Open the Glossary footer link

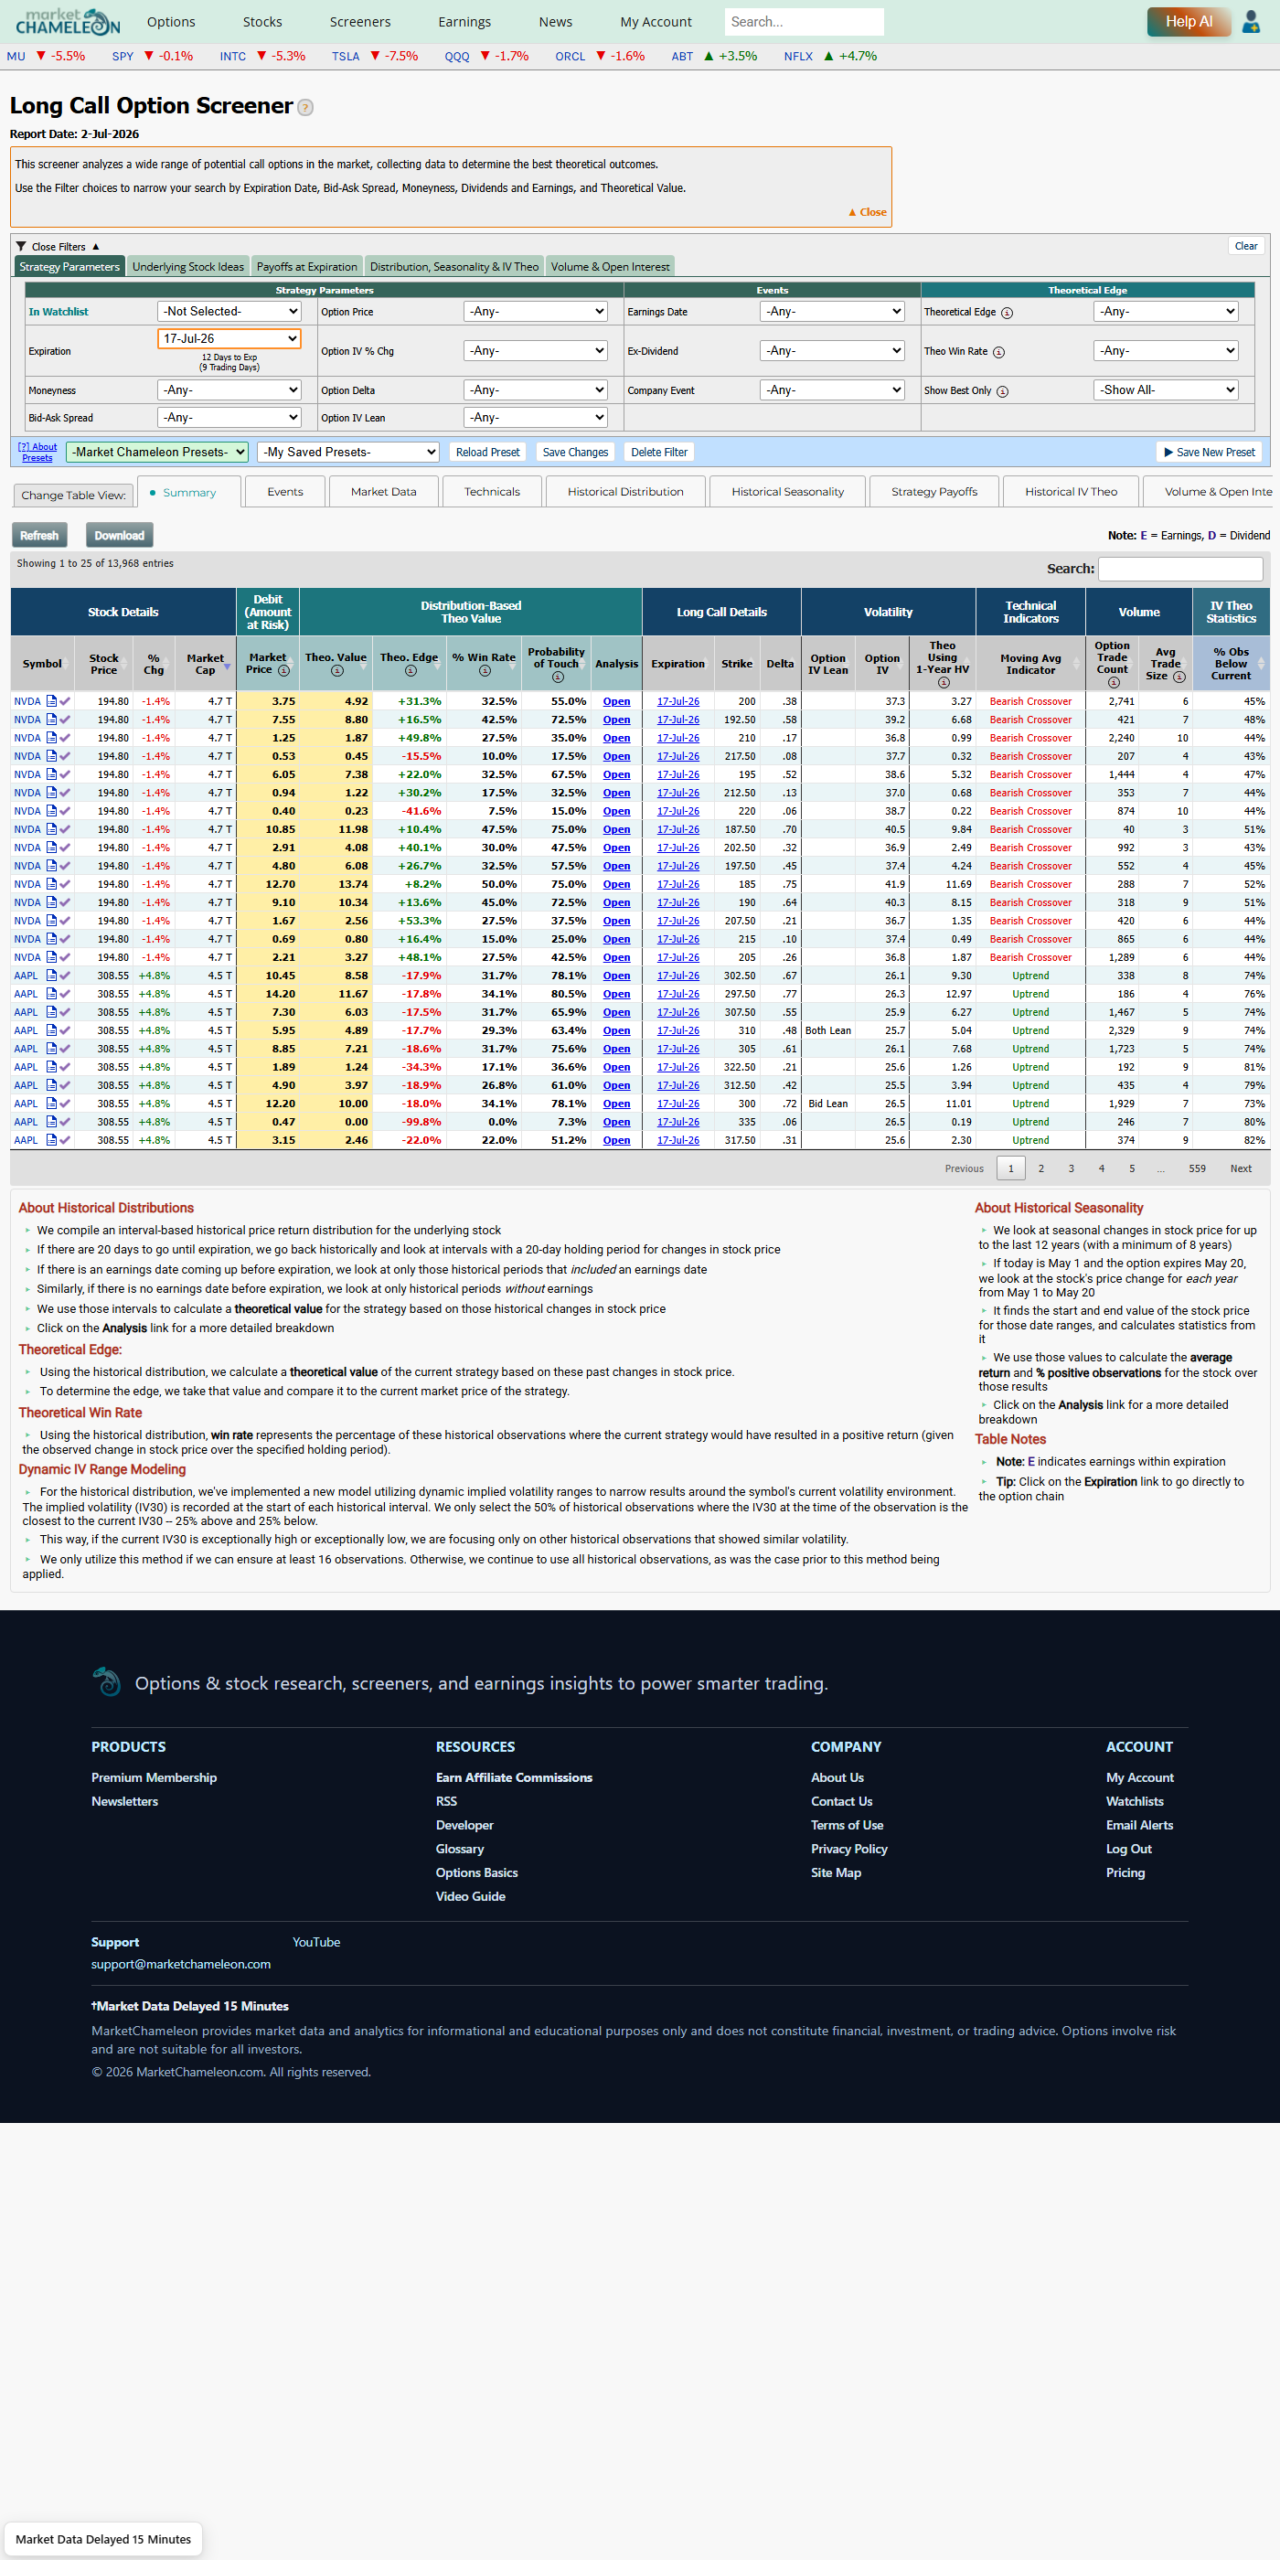click(460, 1849)
